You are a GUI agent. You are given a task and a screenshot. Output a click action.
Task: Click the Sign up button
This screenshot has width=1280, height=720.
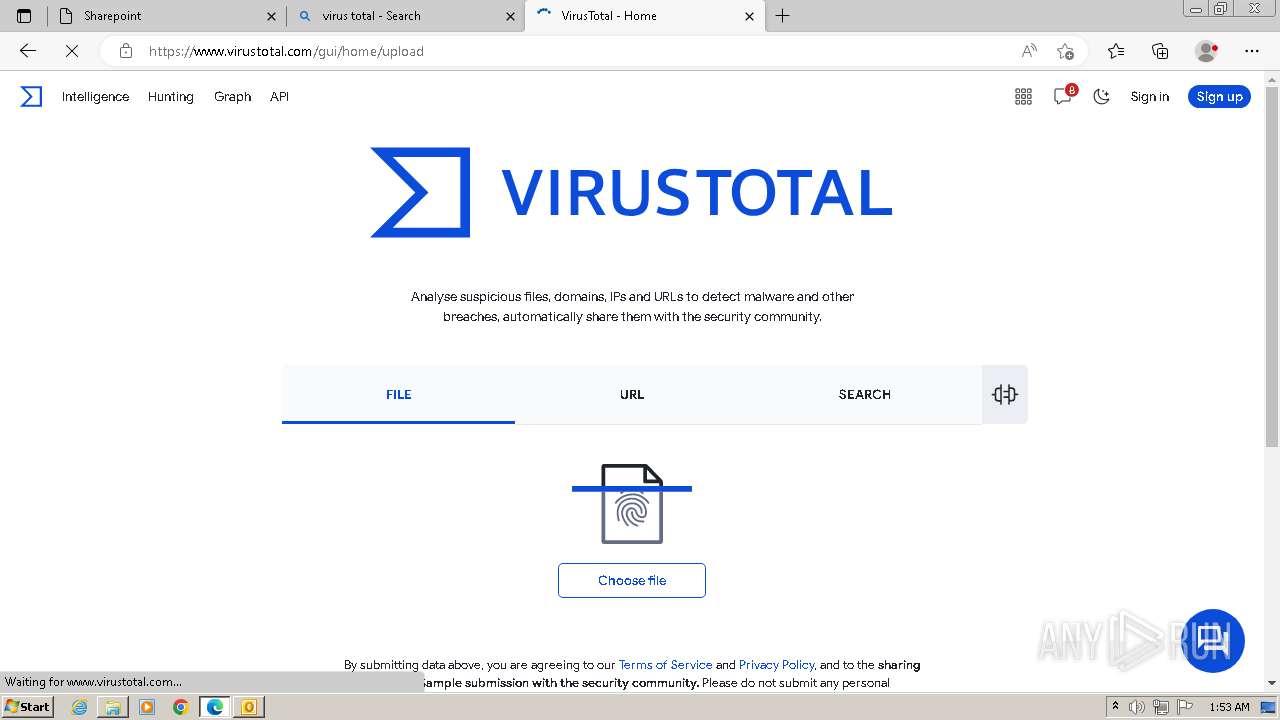[x=1219, y=97]
